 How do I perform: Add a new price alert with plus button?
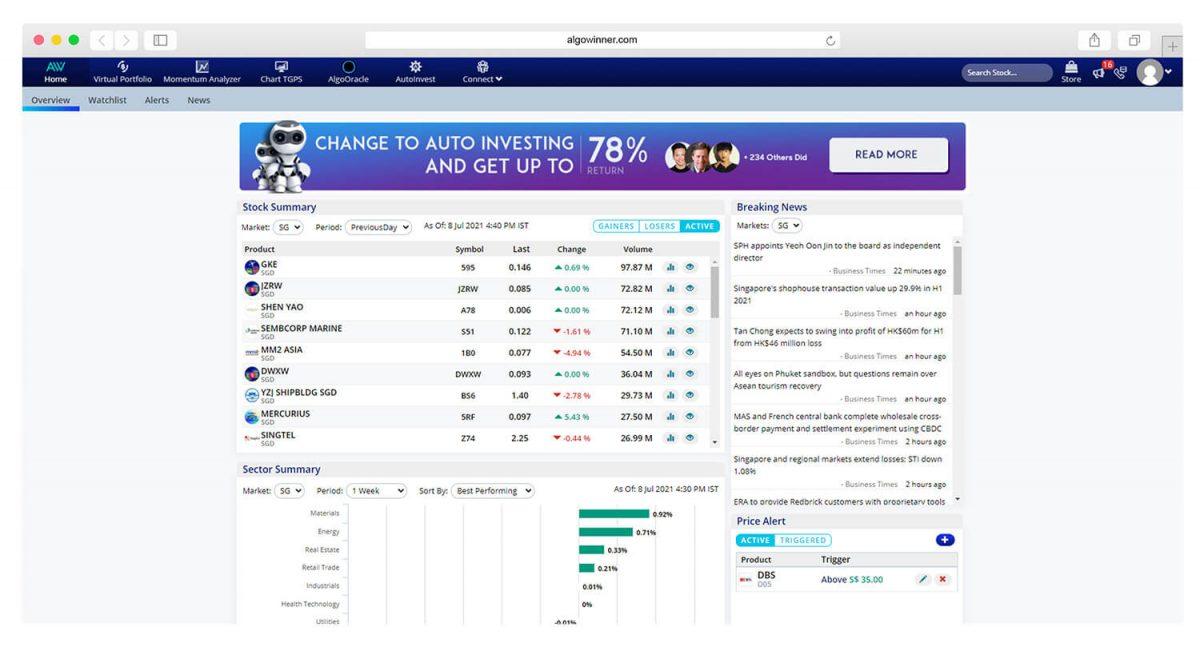pos(944,540)
